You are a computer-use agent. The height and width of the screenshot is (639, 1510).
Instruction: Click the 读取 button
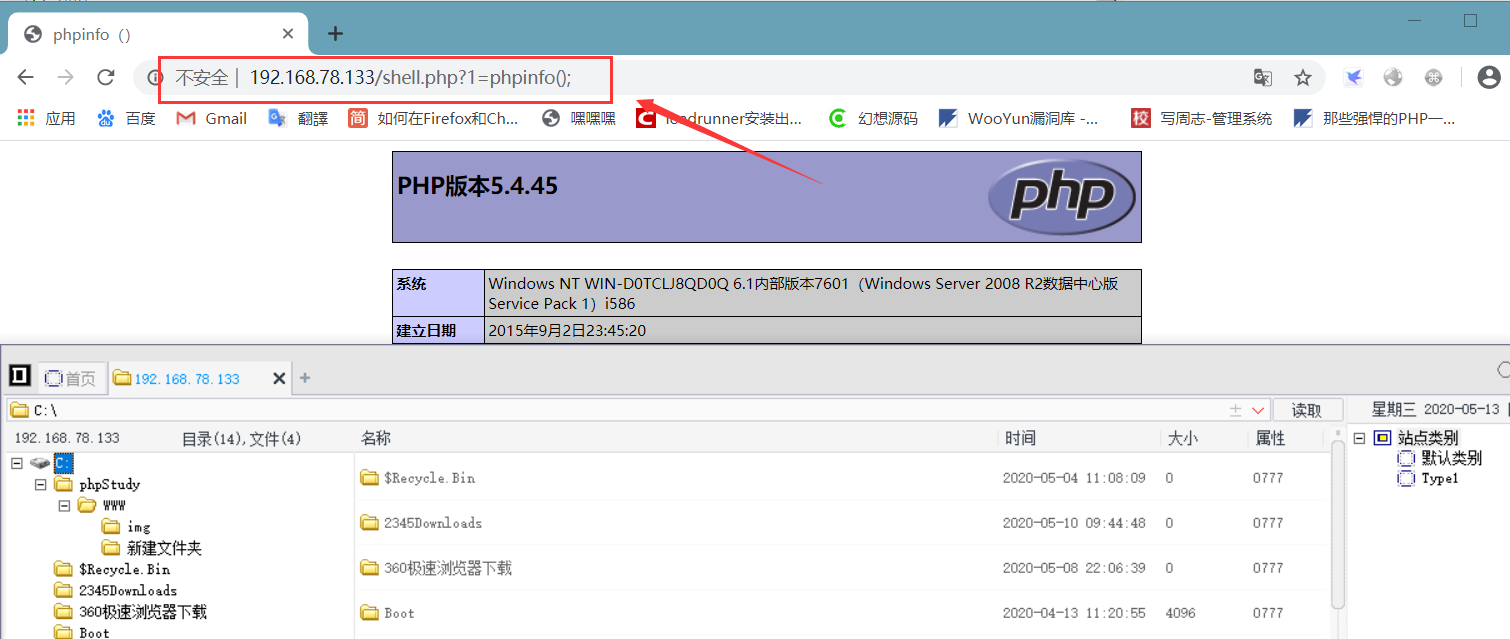1307,410
